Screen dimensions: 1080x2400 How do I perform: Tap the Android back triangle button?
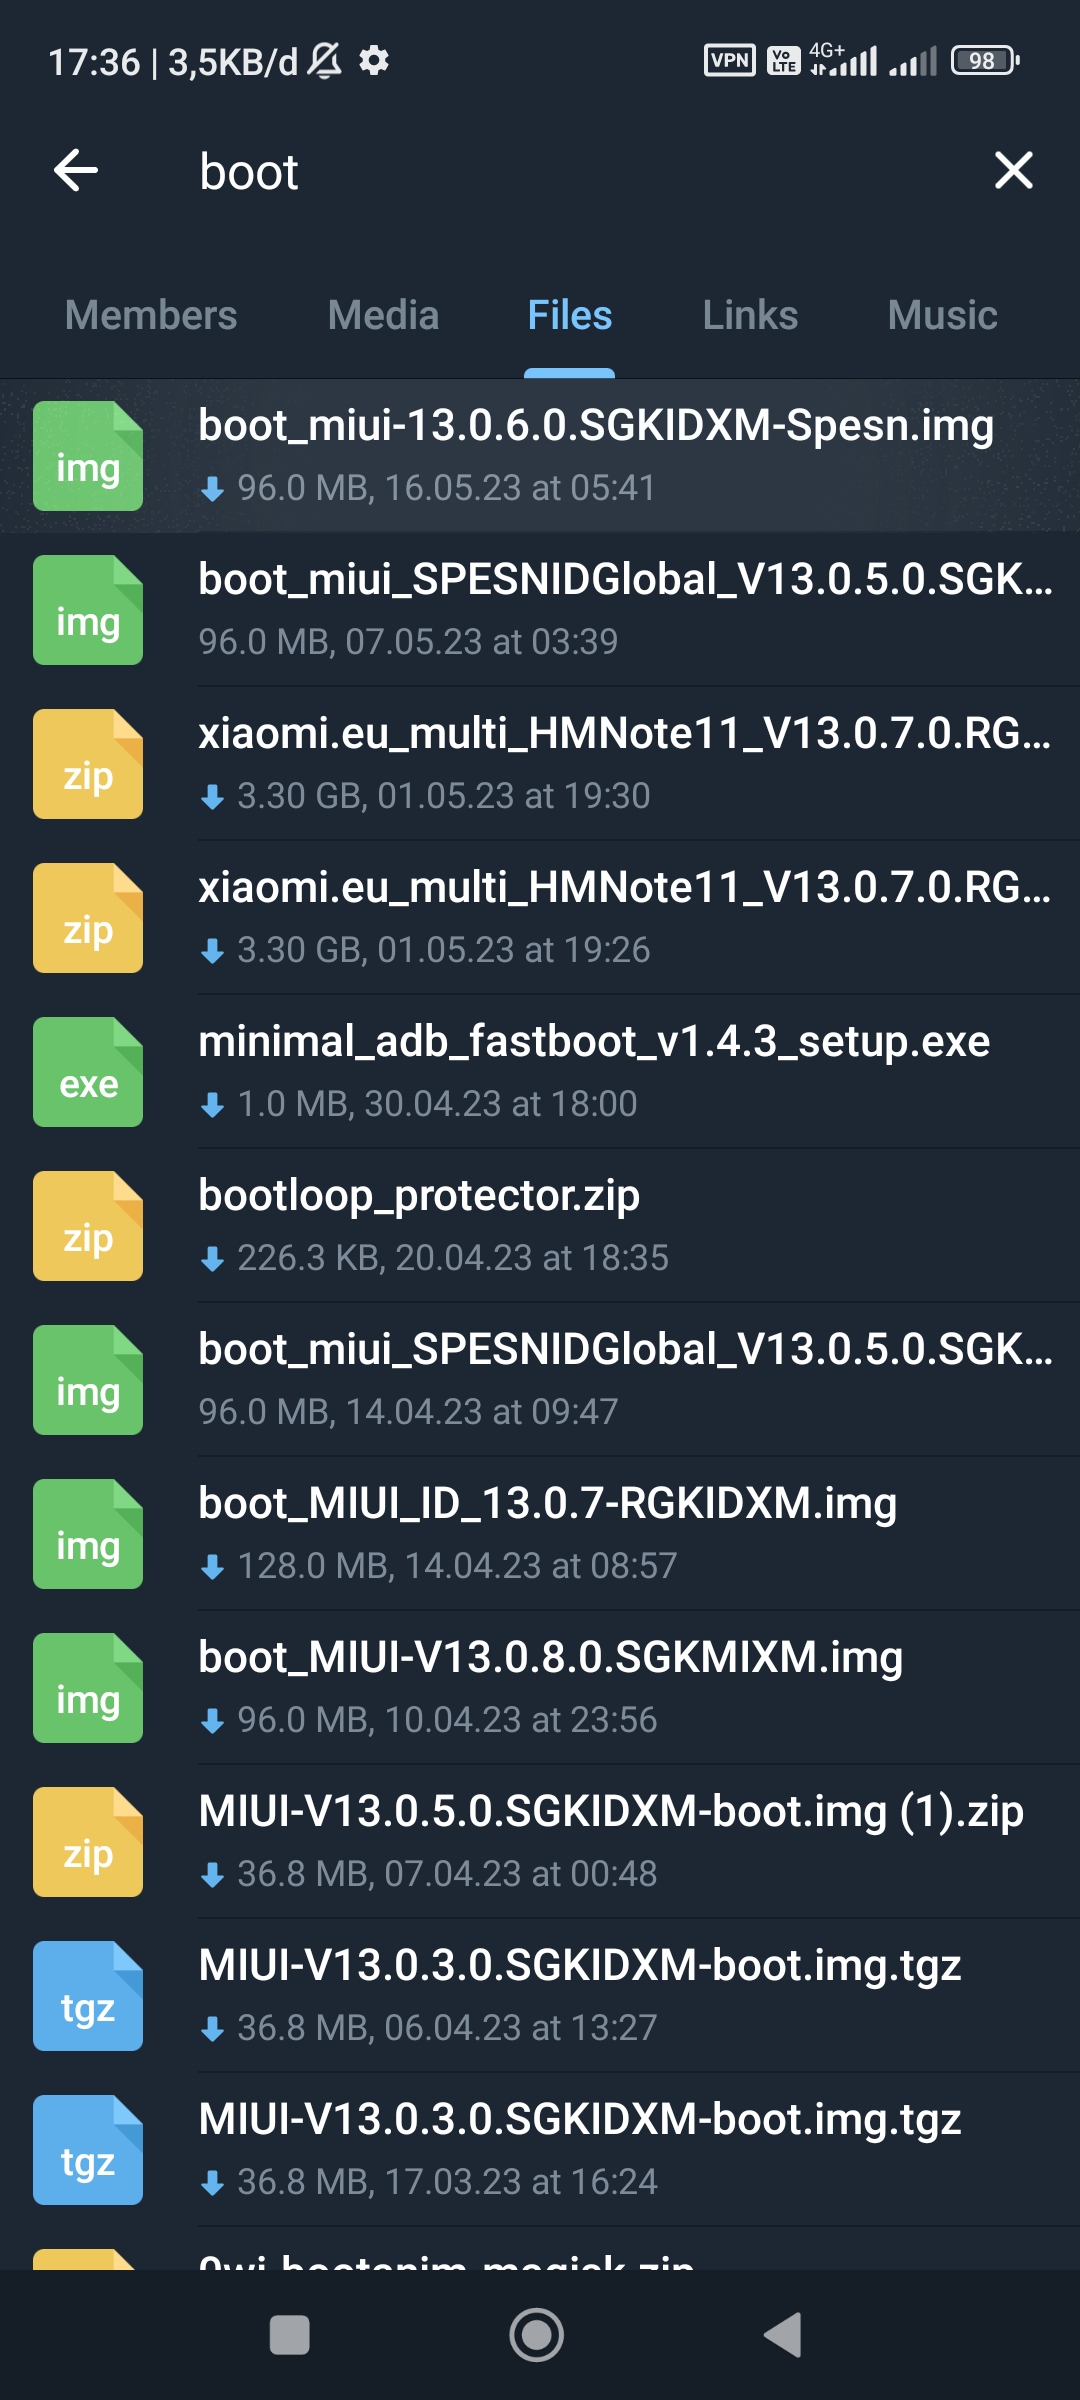[x=783, y=2335]
